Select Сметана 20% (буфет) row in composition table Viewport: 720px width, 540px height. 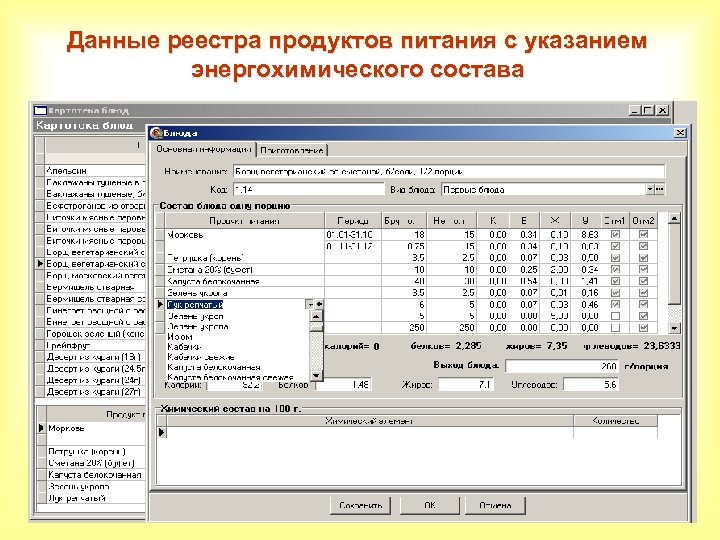pyautogui.click(x=244, y=270)
